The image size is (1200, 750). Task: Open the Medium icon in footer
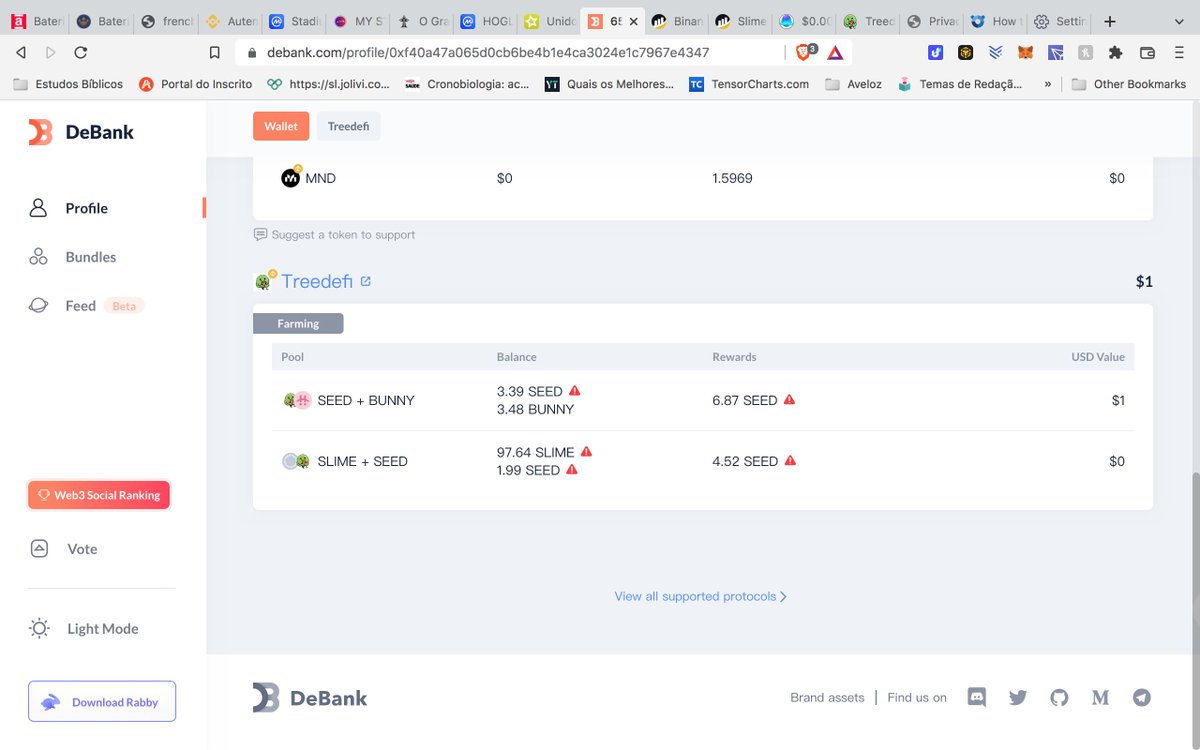point(1100,697)
